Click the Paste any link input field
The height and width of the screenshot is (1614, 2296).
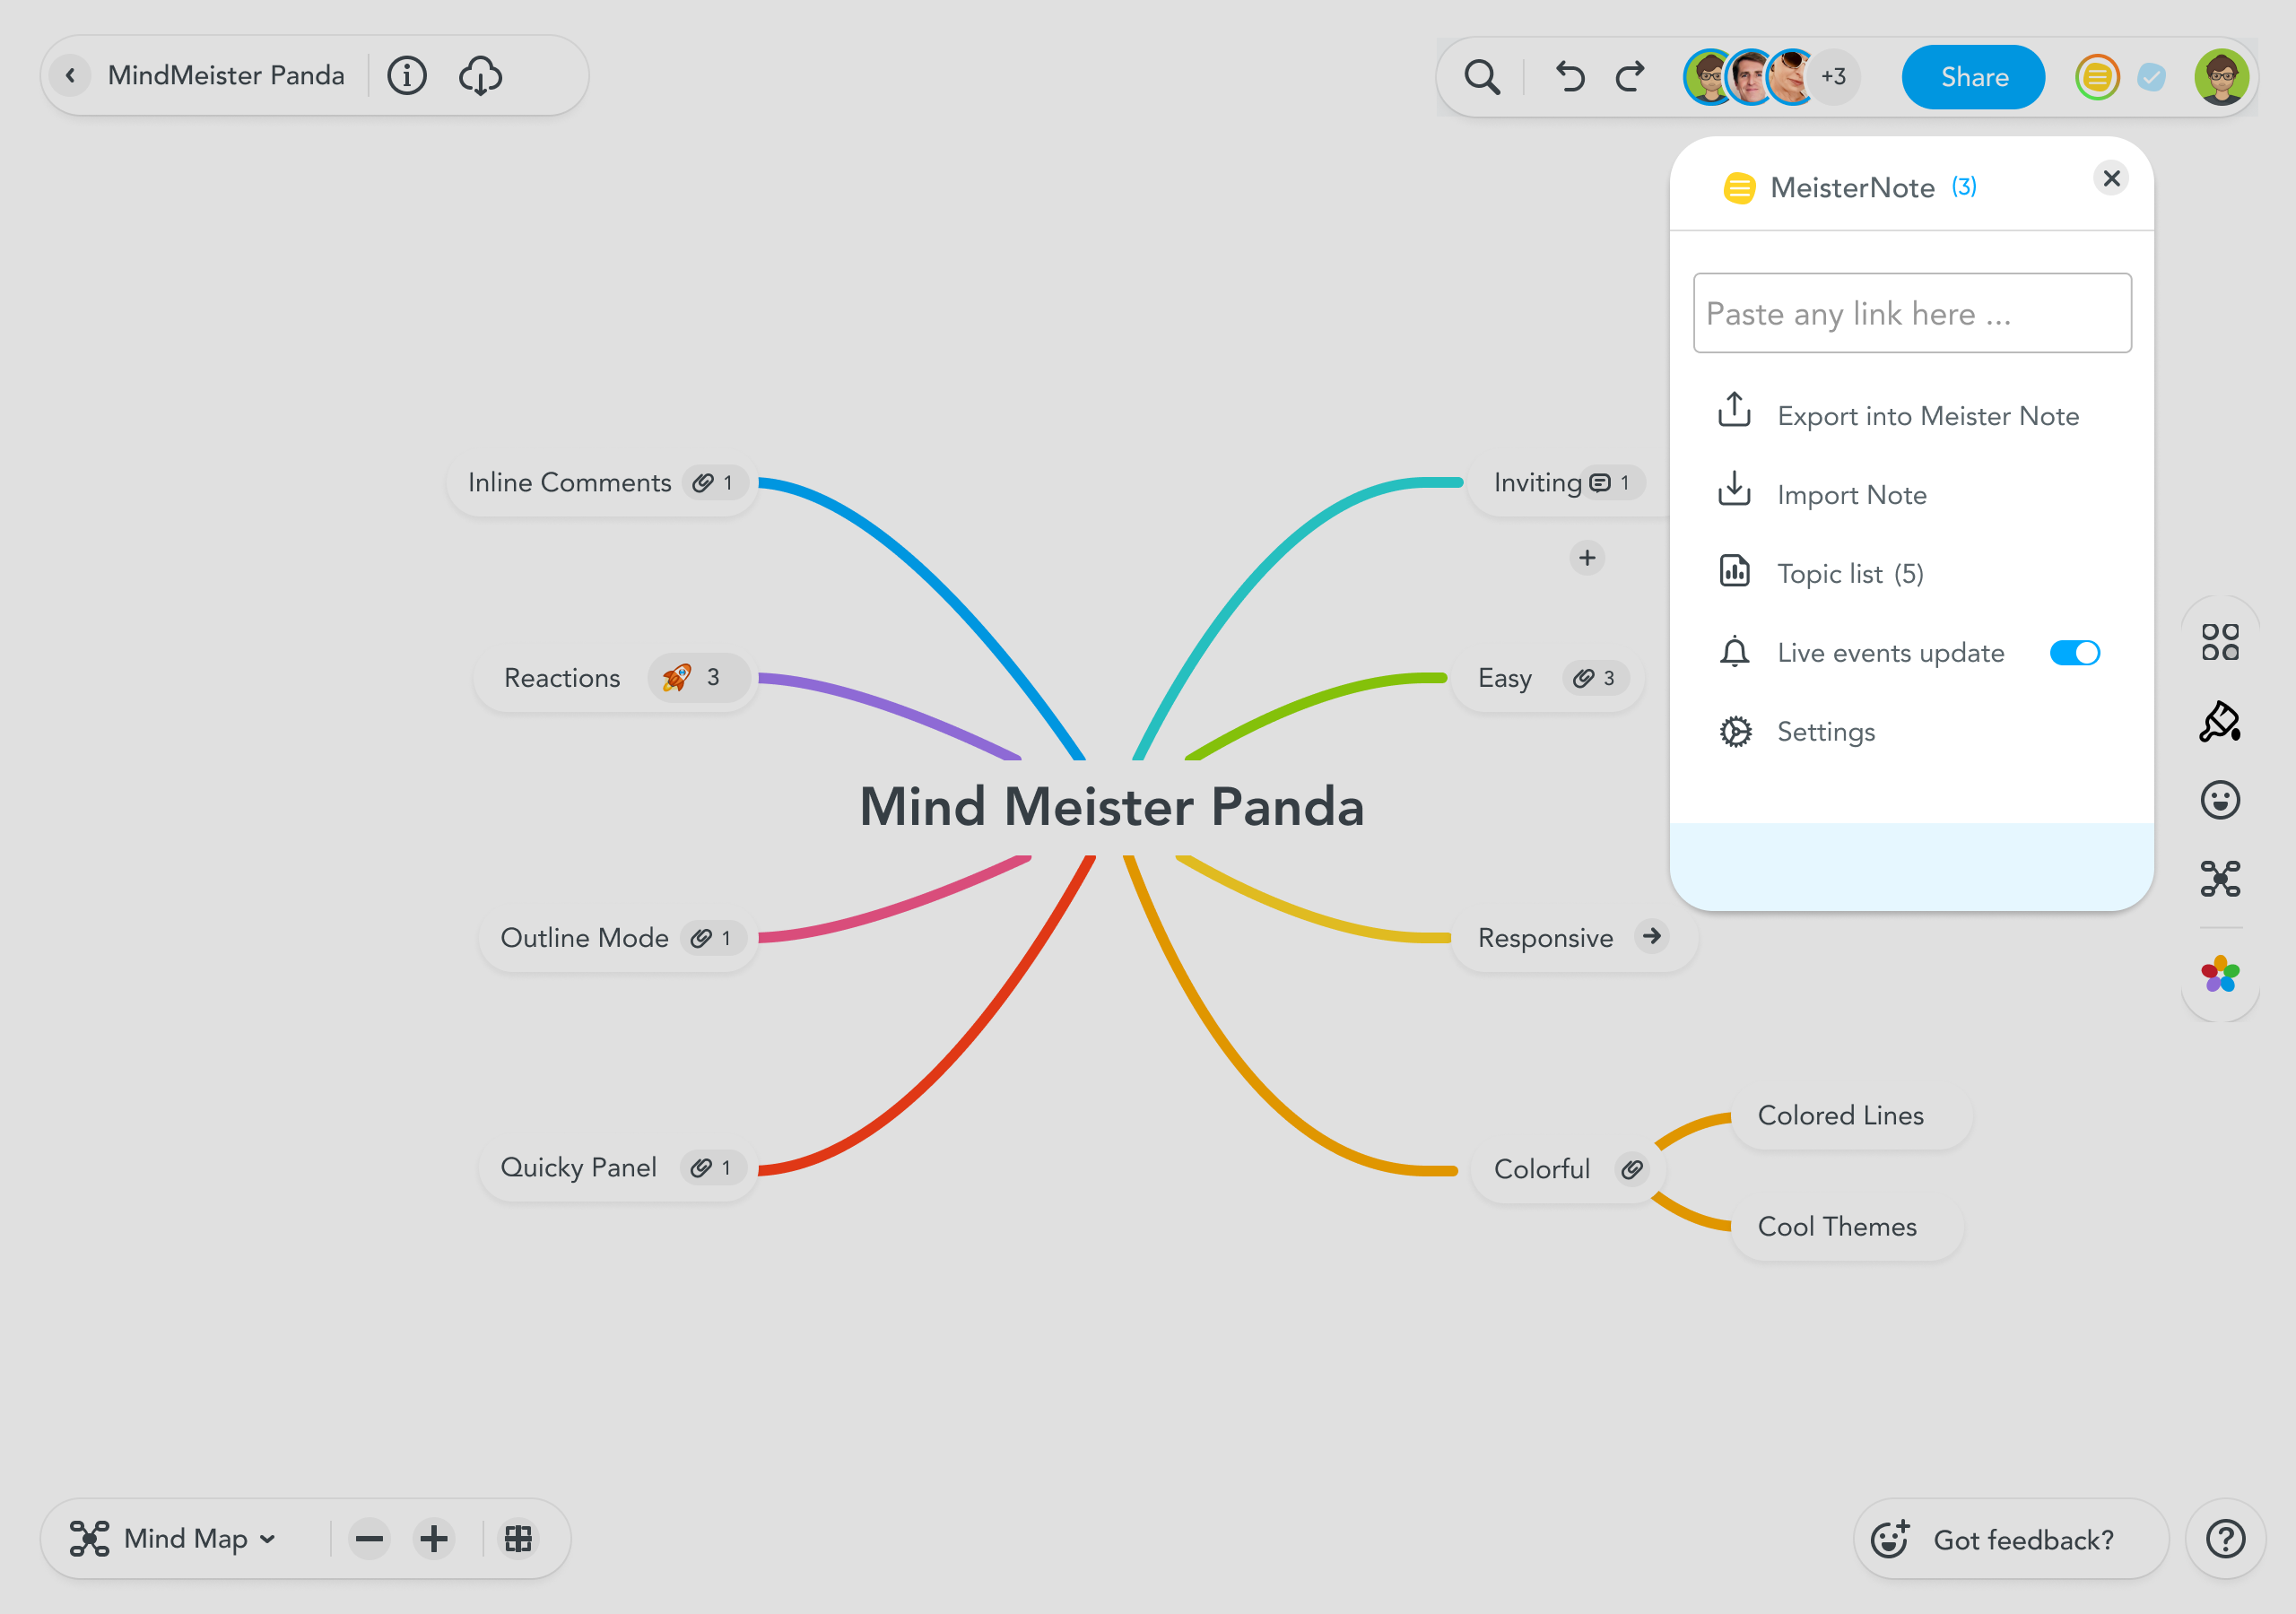click(1911, 313)
